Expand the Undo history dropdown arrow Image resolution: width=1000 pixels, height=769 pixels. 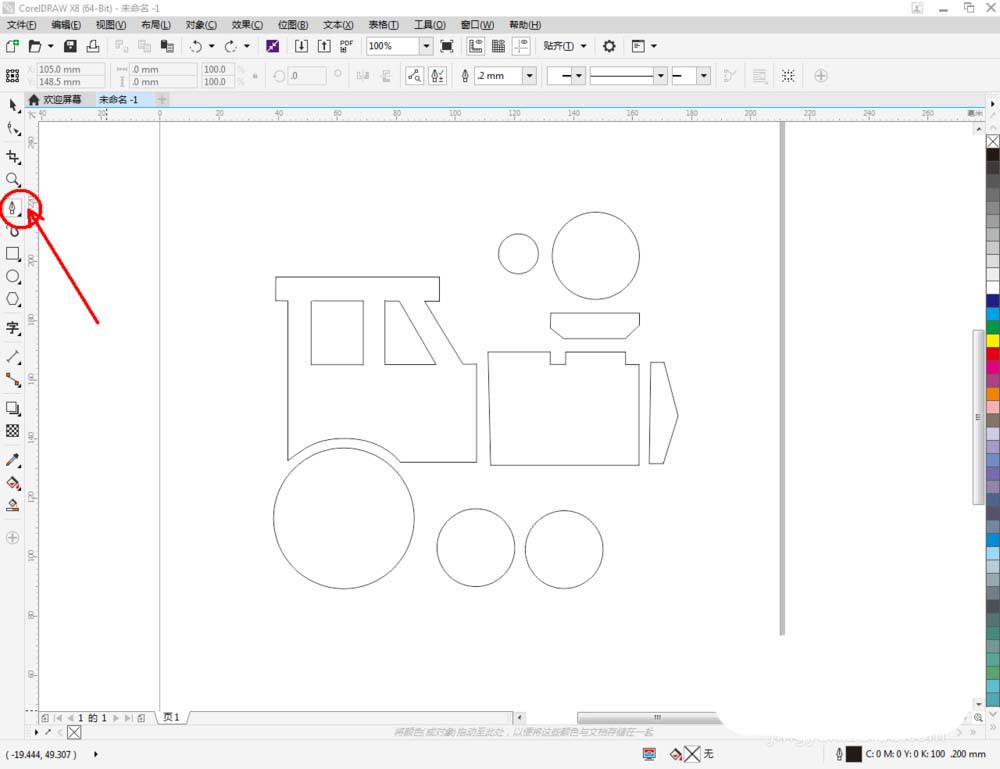coord(212,46)
